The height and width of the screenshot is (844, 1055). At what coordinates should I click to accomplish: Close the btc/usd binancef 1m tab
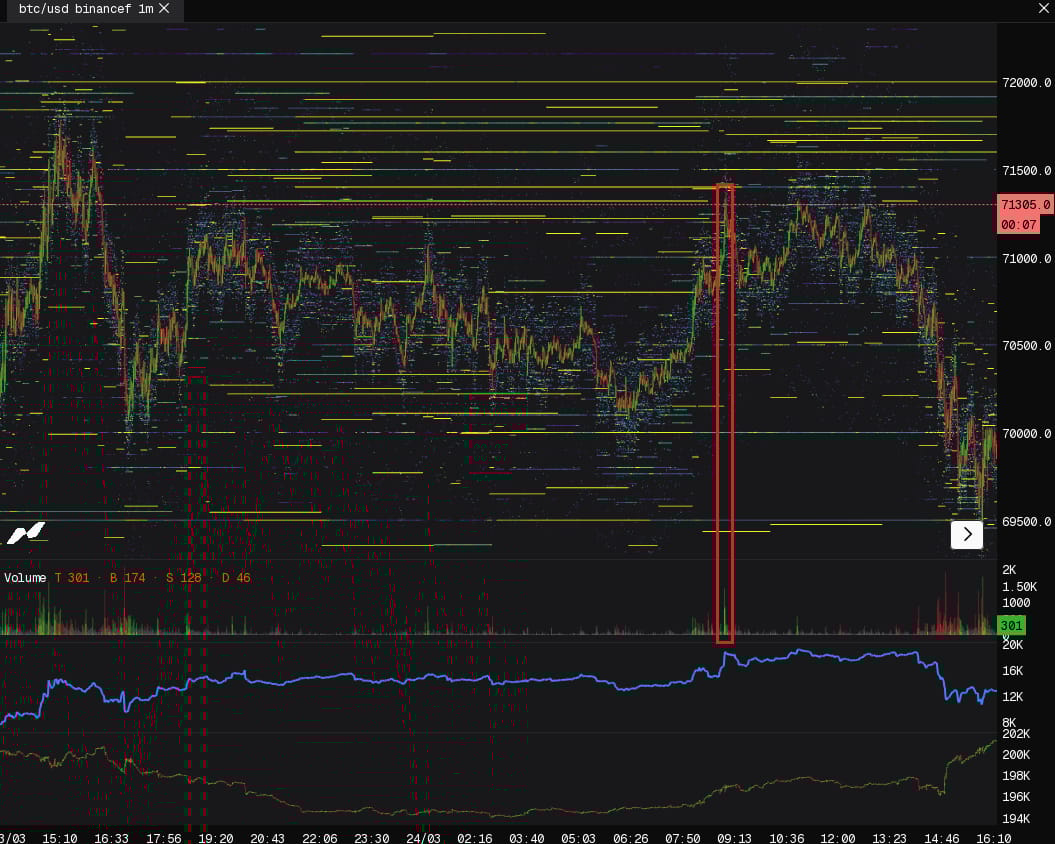click(164, 9)
